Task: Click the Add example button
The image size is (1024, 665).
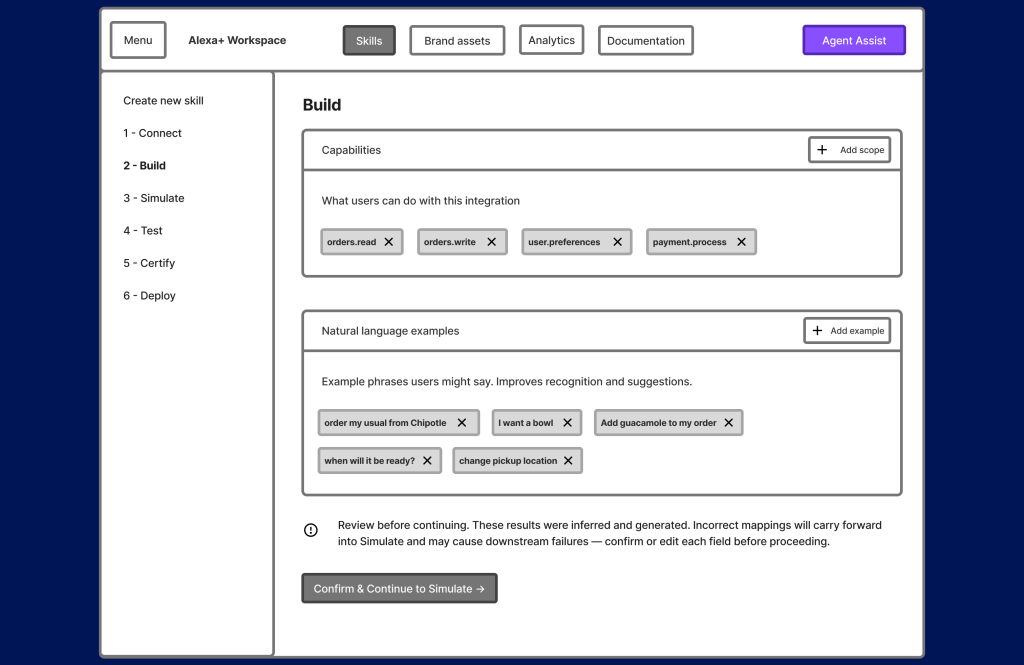Action: pyautogui.click(x=847, y=331)
